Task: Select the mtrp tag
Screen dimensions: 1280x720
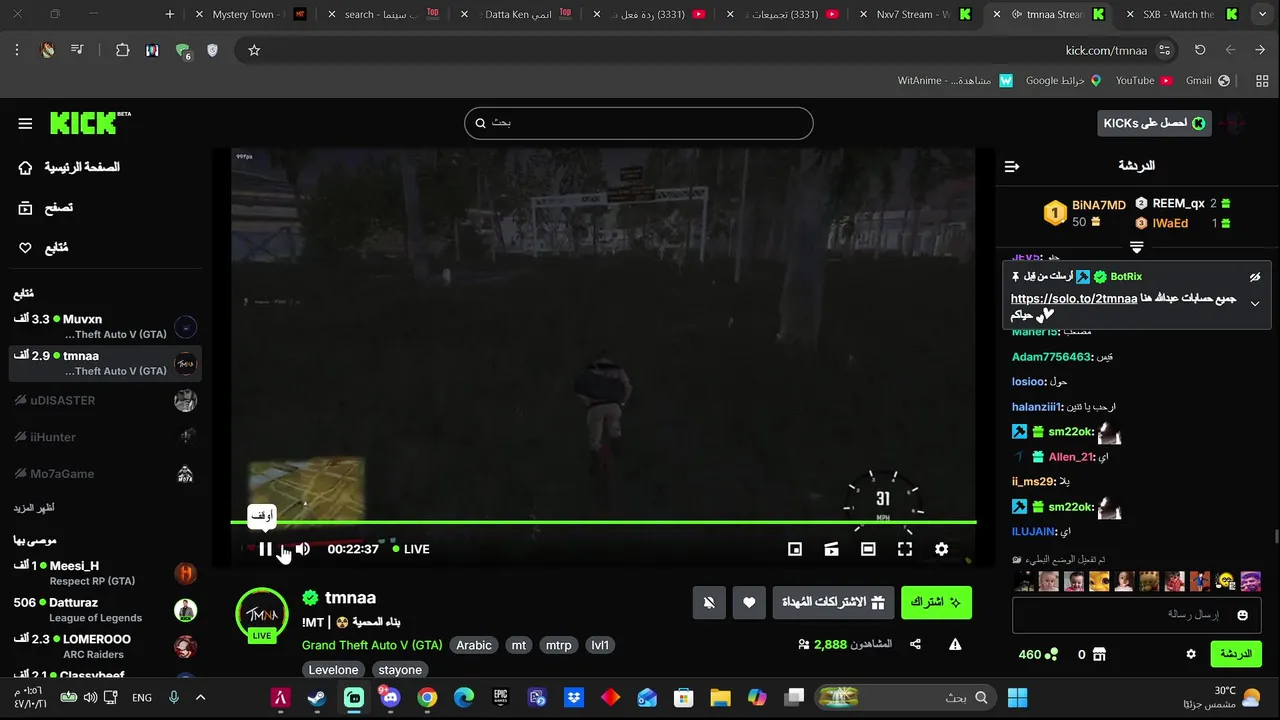Action: 559,645
